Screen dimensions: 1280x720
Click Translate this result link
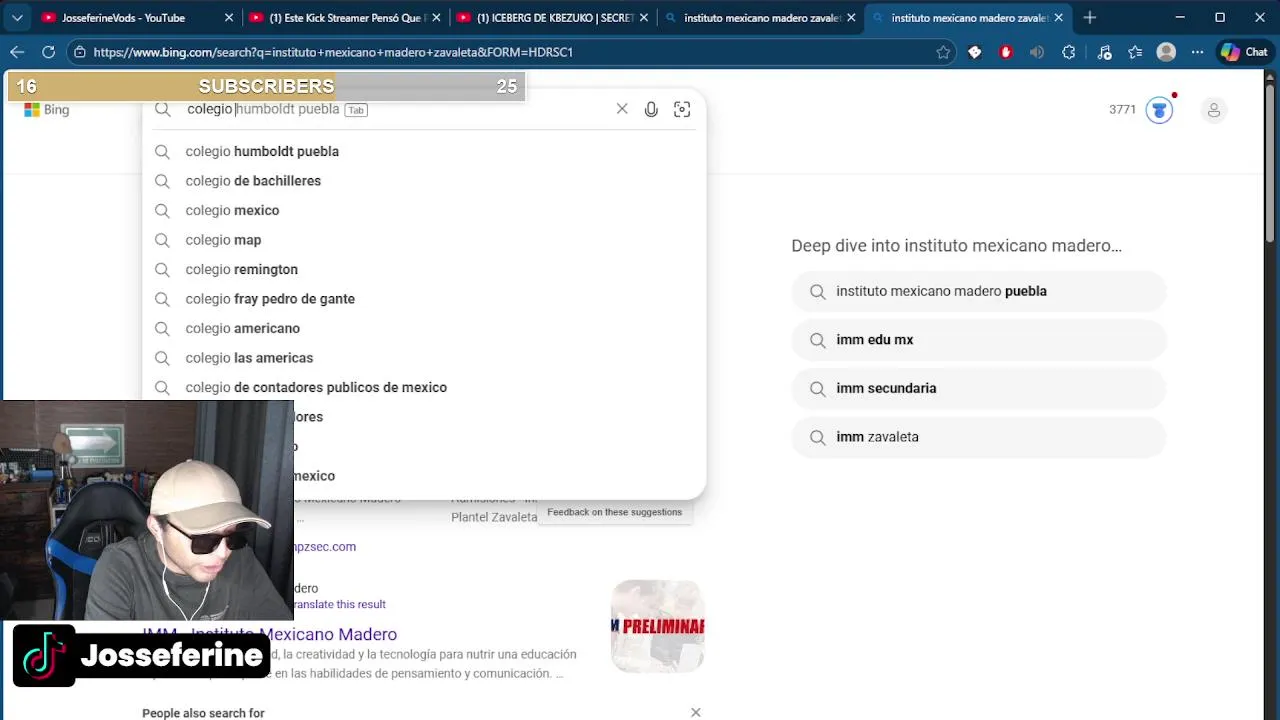(x=339, y=604)
